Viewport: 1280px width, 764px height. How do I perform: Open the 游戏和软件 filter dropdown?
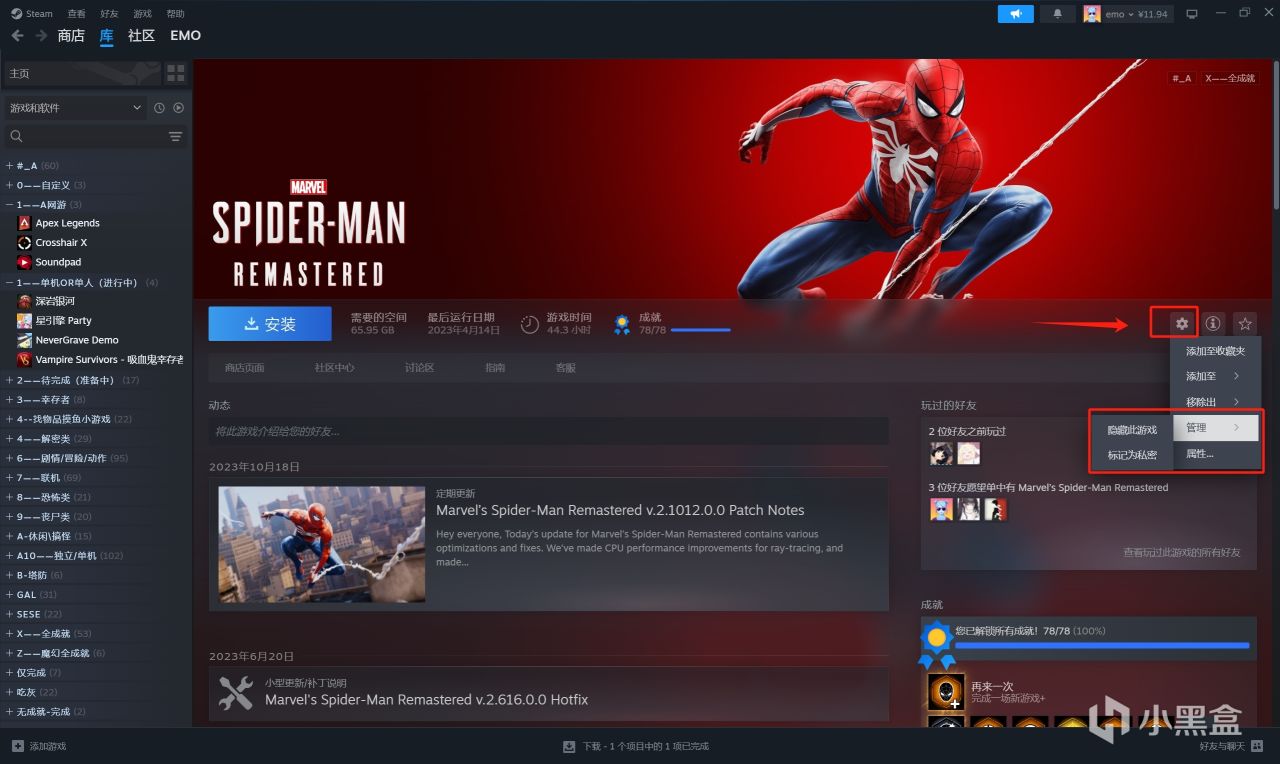76,108
